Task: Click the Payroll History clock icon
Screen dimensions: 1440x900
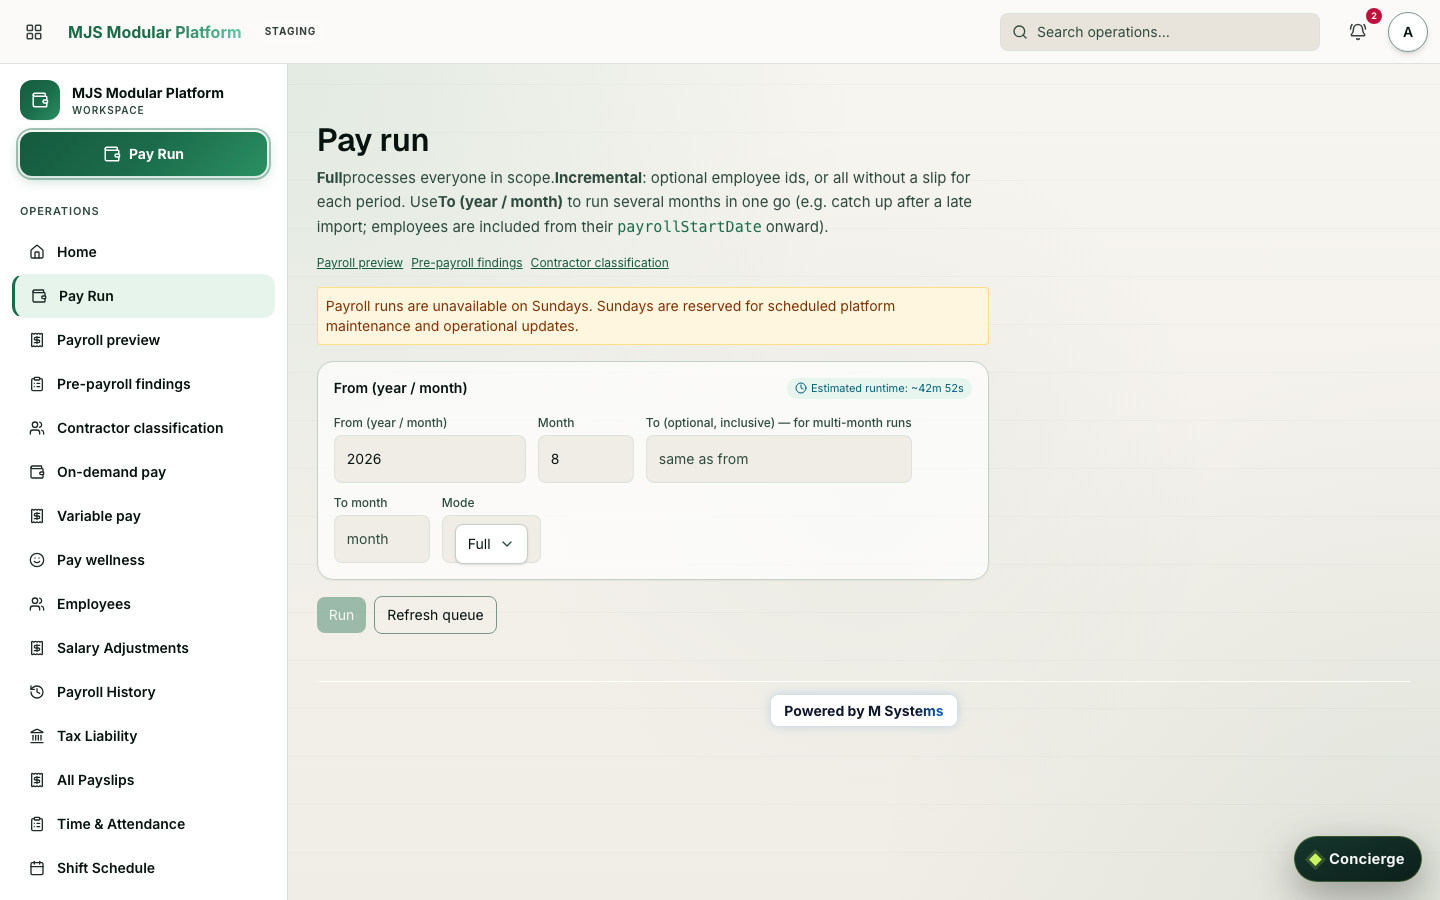Action: pos(37,692)
